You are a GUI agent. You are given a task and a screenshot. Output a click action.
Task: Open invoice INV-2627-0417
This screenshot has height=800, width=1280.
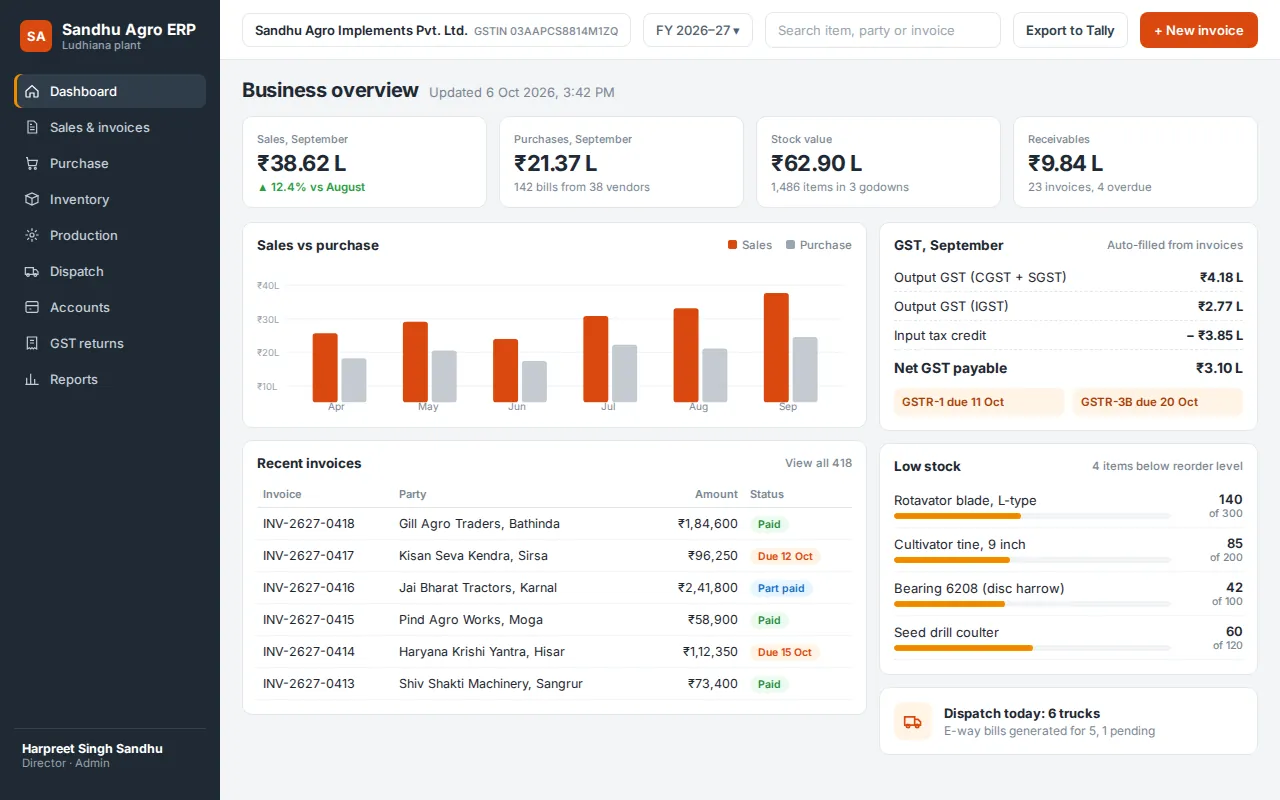click(x=309, y=556)
